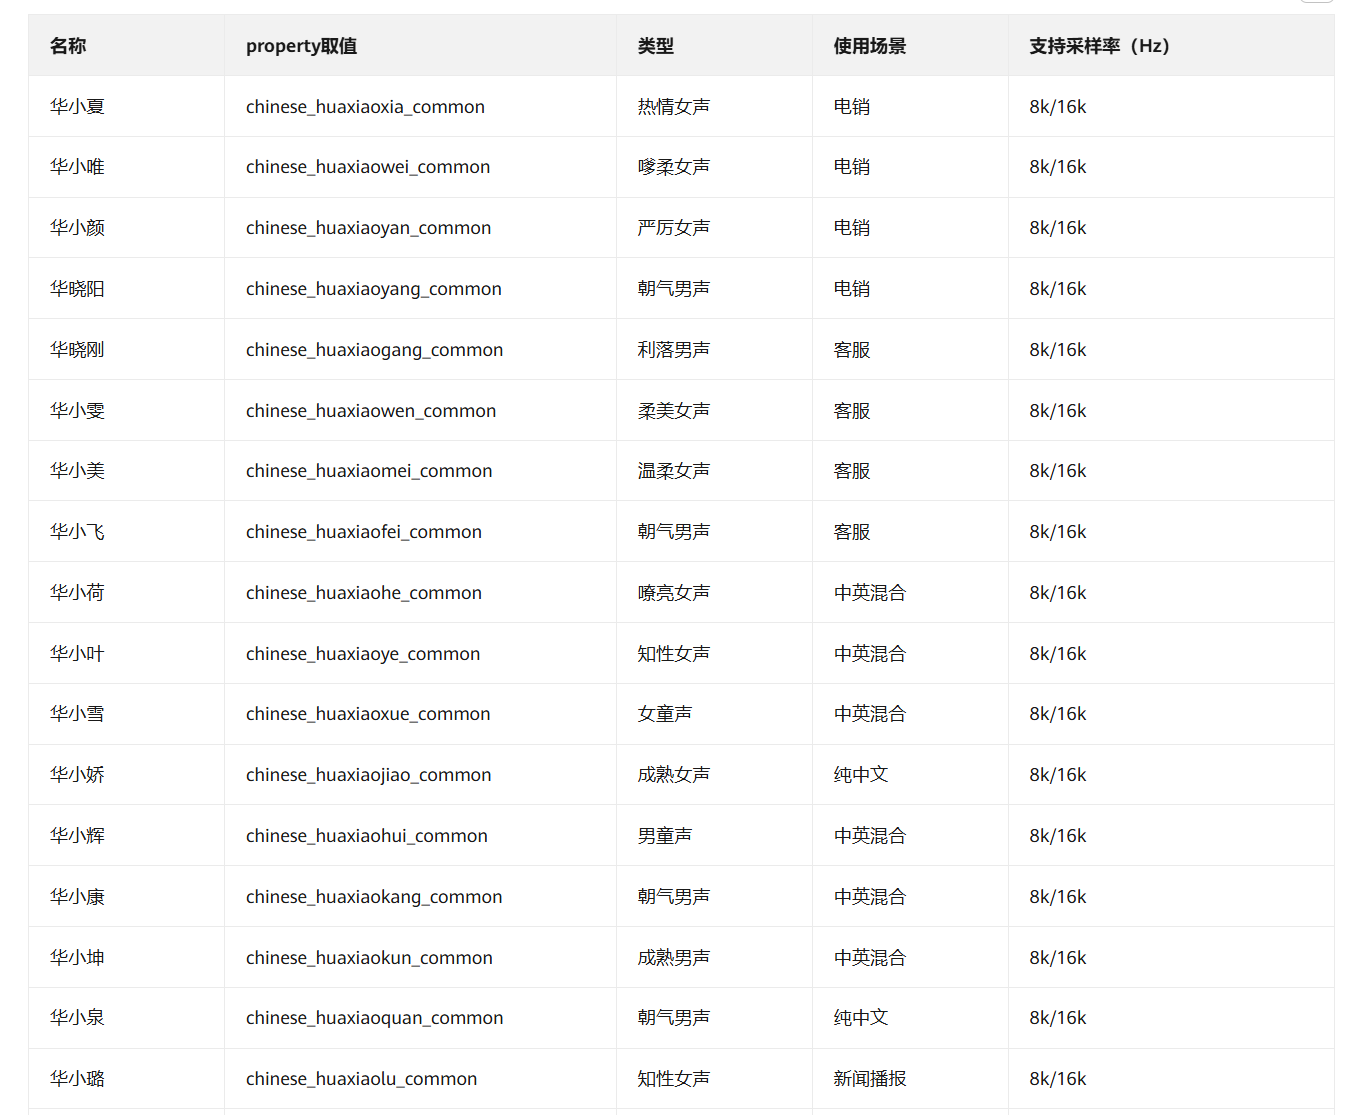Select the name cell 华小娇
This screenshot has width=1353, height=1115.
(77, 775)
